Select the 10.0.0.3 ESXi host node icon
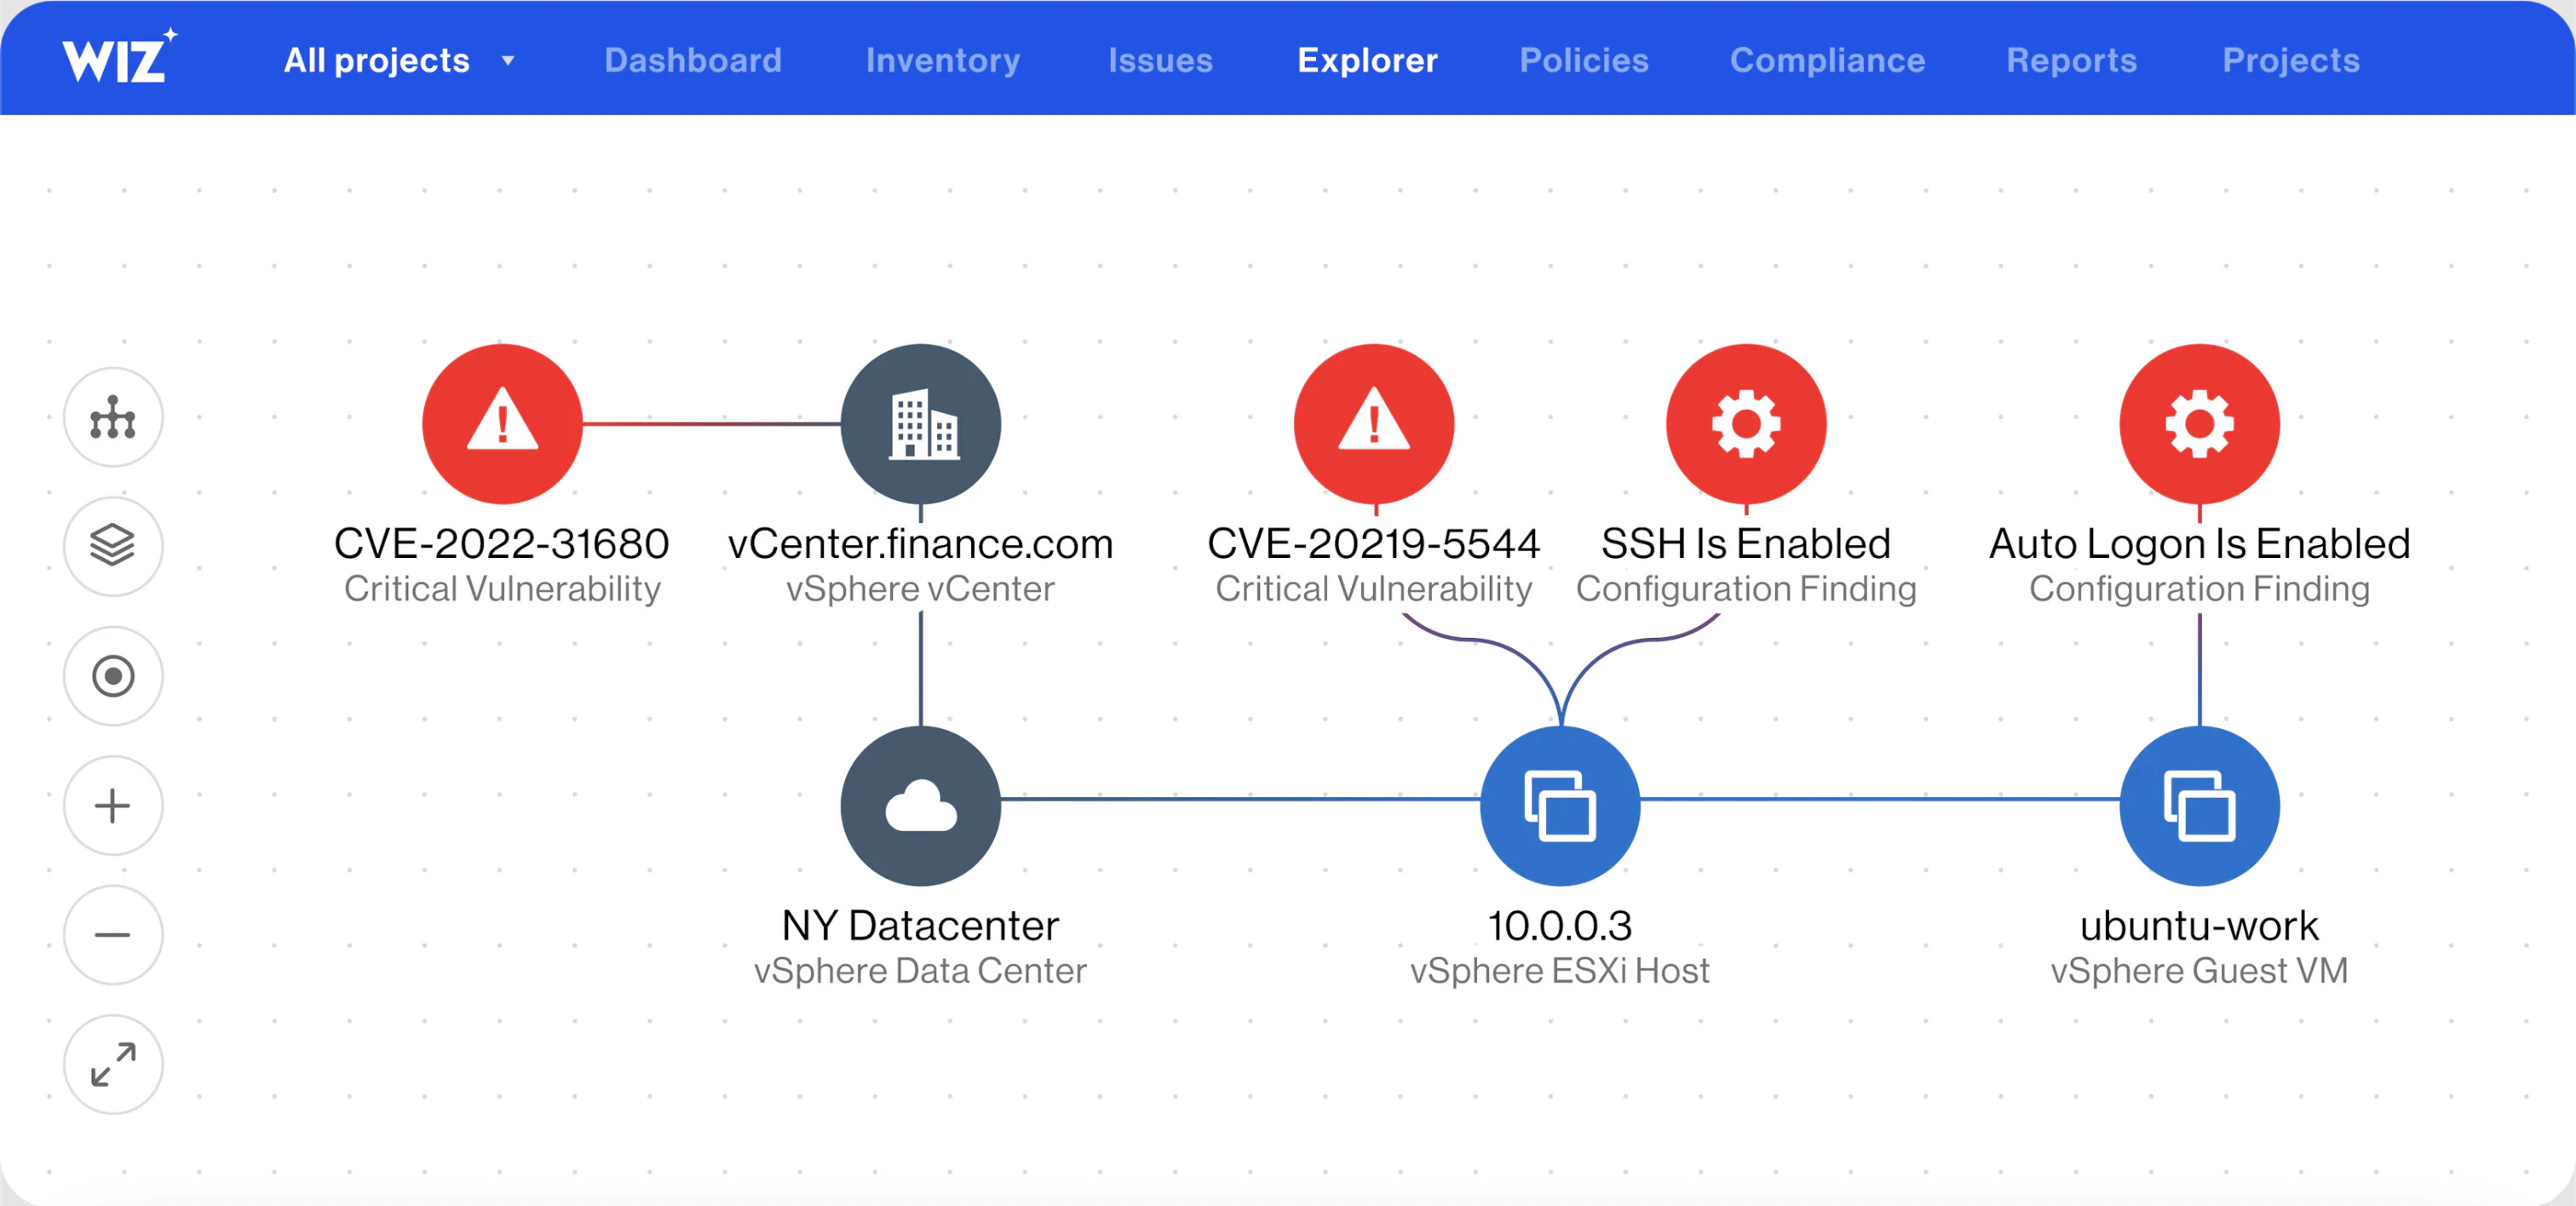The height and width of the screenshot is (1206, 2576). click(1560, 806)
